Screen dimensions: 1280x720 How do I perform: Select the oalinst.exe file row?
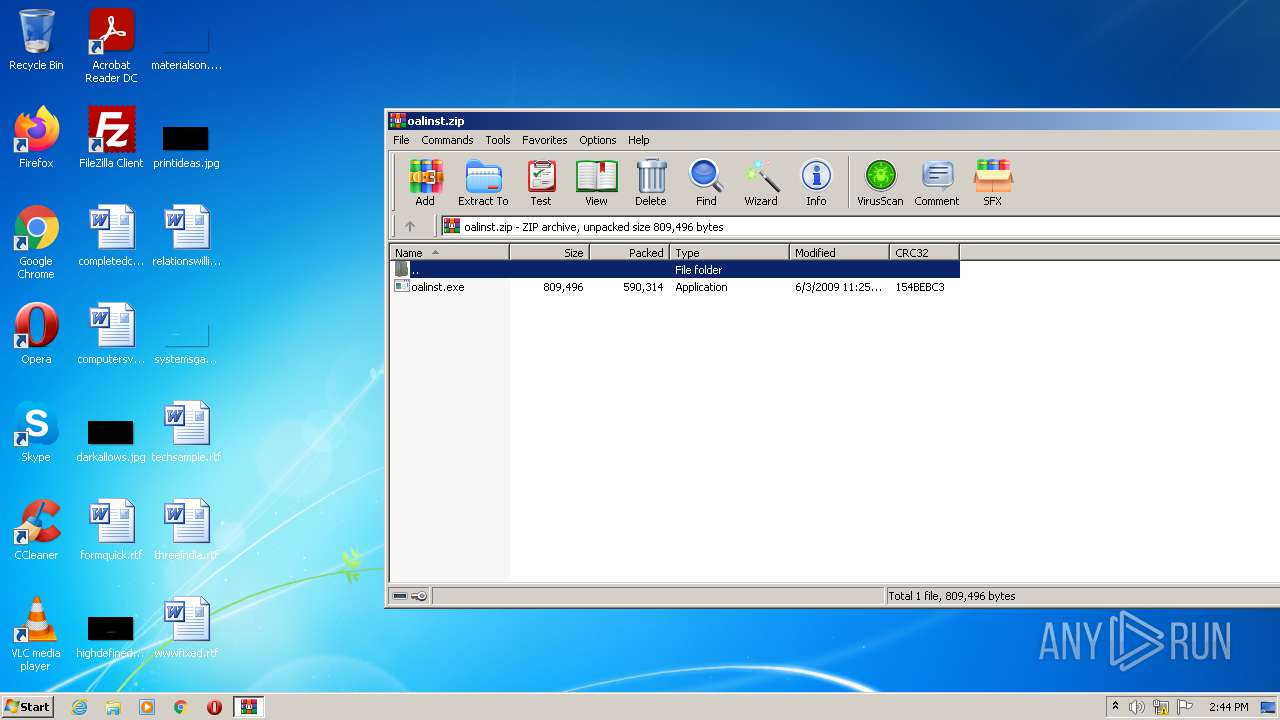click(x=675, y=287)
